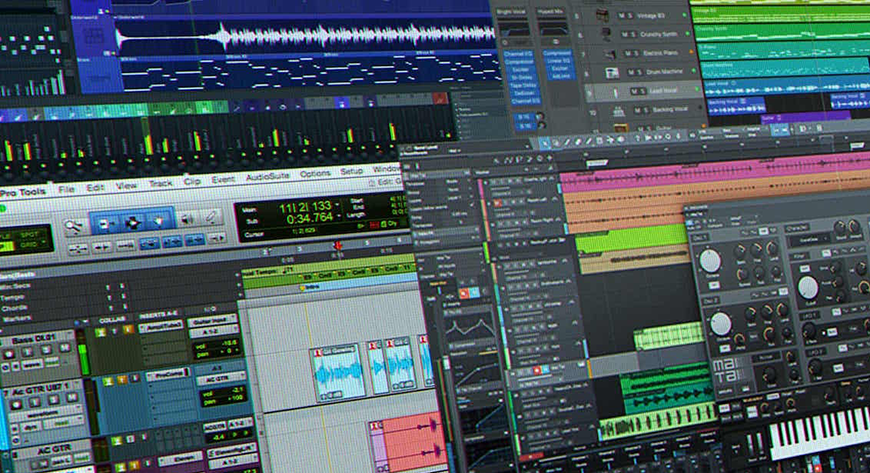Open the AdLimit plugin slot

[x=560, y=76]
